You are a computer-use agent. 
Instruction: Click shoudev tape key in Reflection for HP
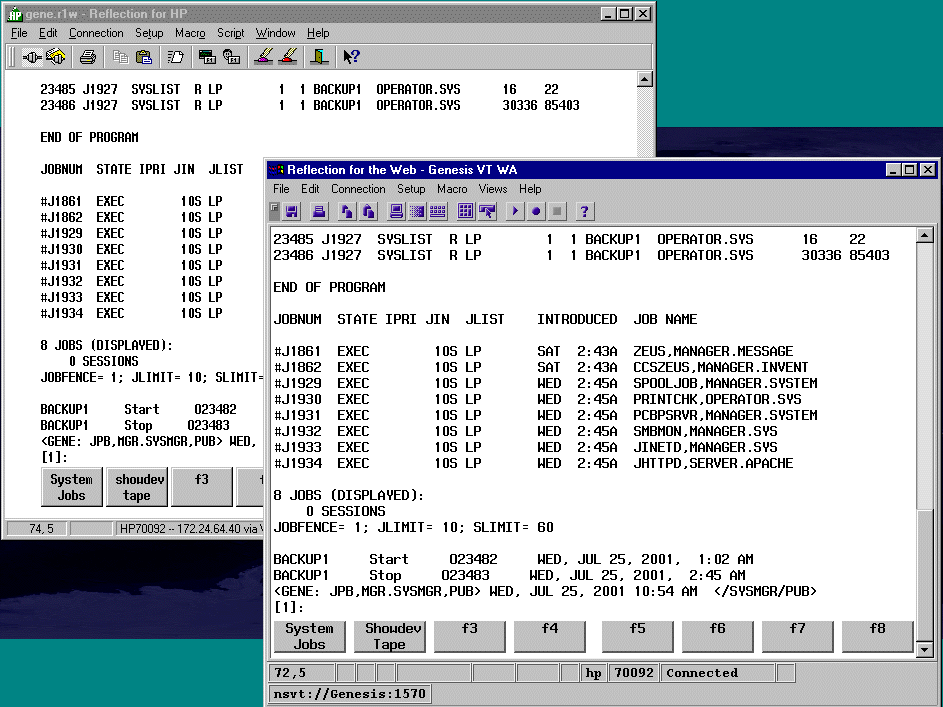point(137,487)
